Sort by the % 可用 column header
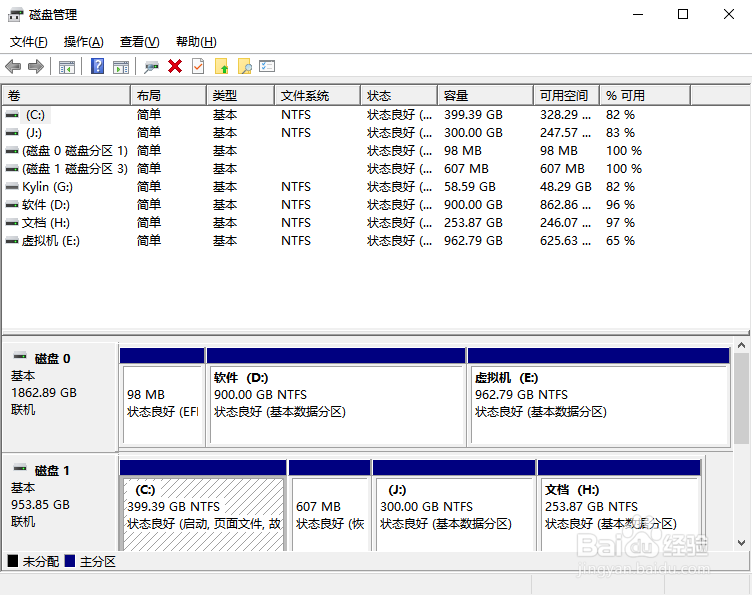This screenshot has width=752, height=595. tap(645, 95)
